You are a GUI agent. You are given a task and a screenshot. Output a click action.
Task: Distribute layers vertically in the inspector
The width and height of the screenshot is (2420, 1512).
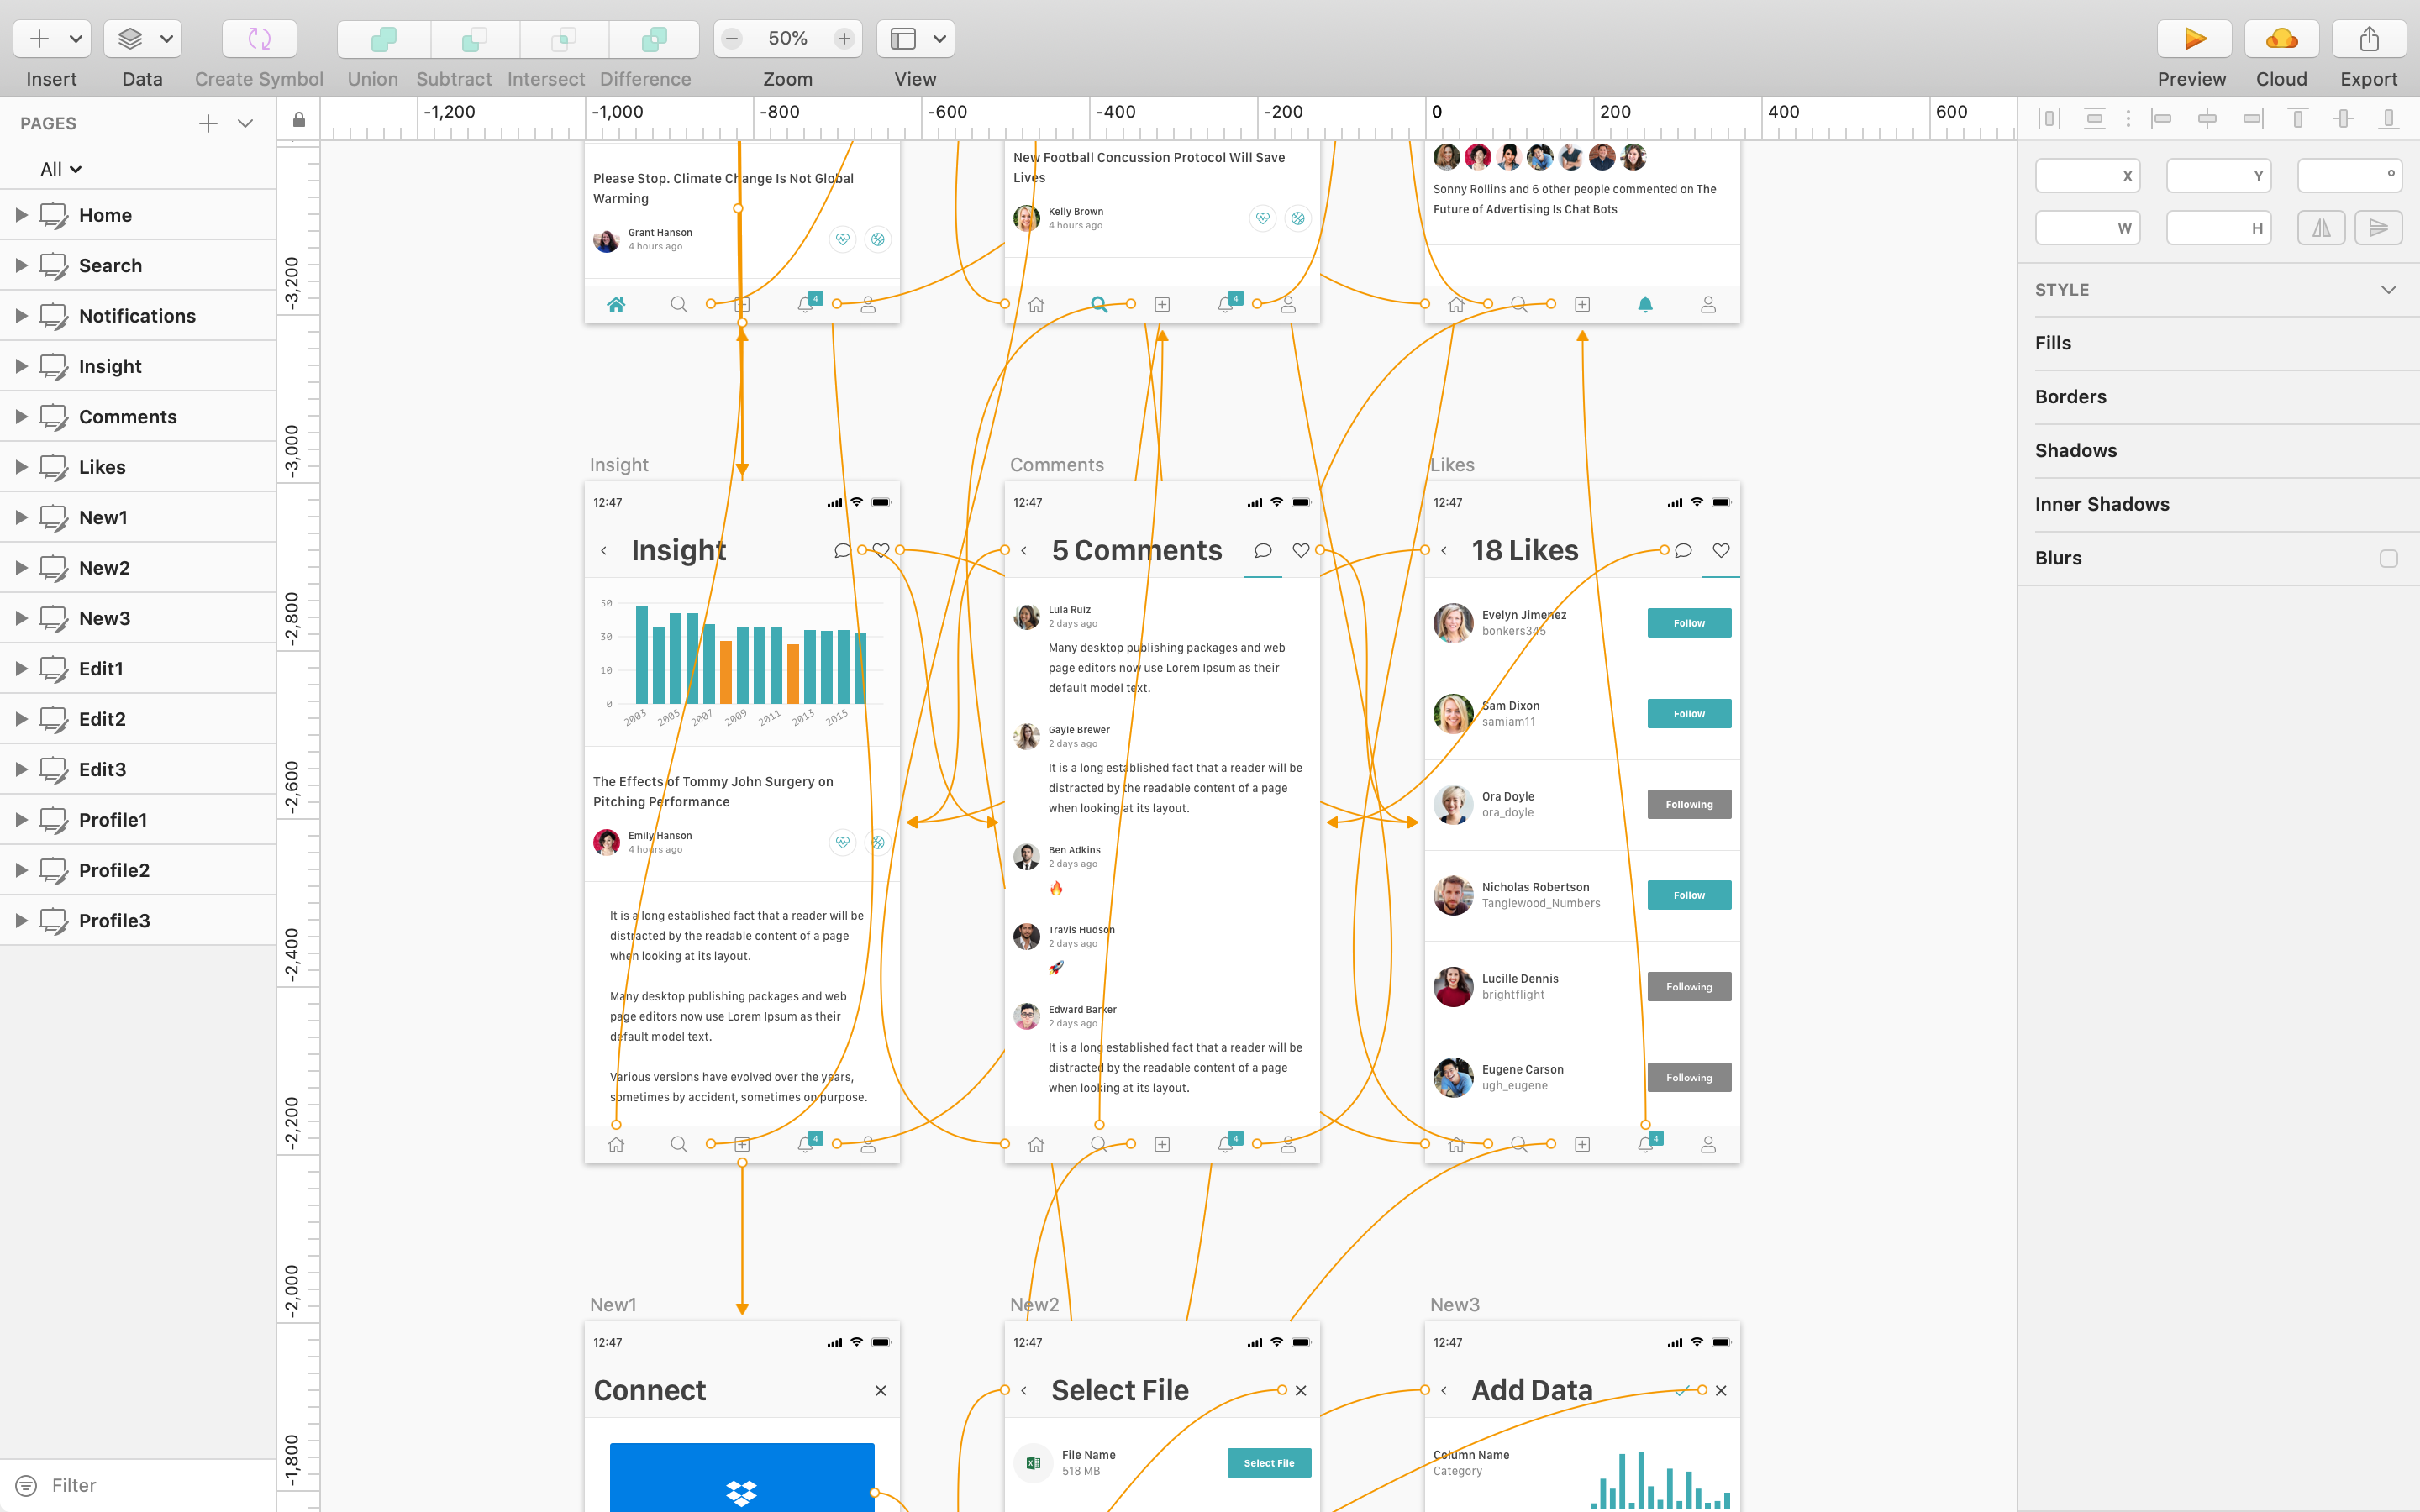click(2094, 119)
